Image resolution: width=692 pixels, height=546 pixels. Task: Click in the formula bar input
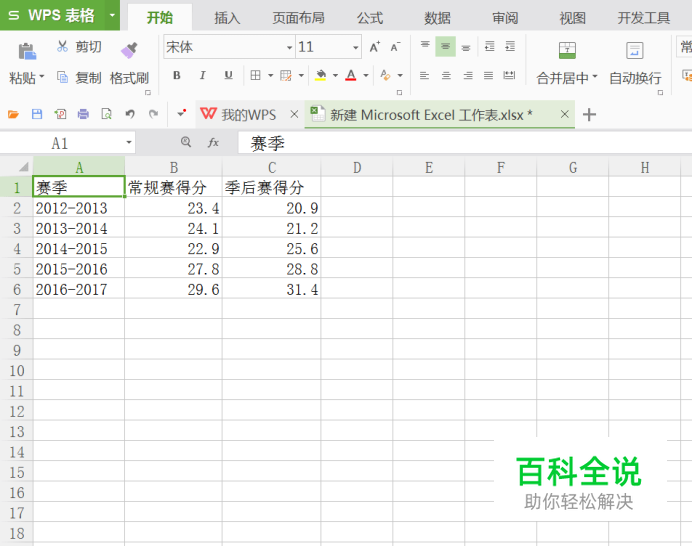tap(465, 143)
